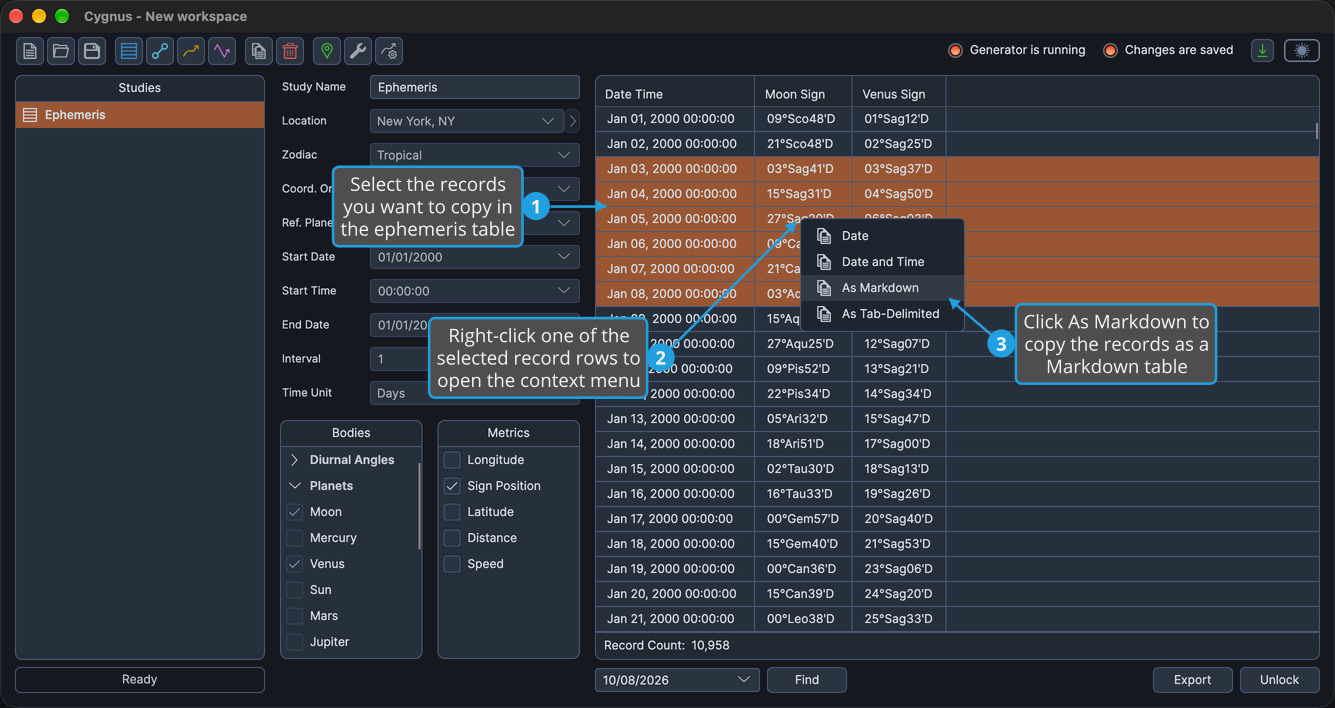
Task: Click the Ready status bar
Action: point(140,680)
